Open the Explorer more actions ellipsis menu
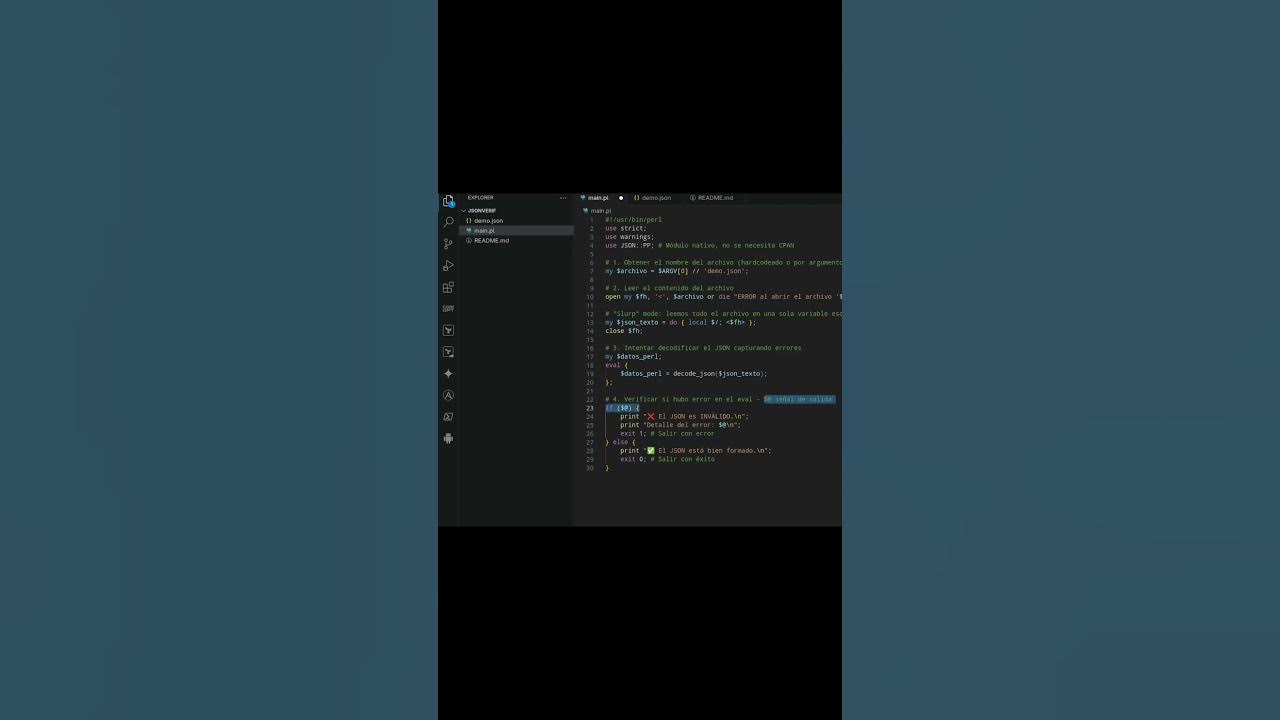The image size is (1280, 720). click(x=562, y=197)
